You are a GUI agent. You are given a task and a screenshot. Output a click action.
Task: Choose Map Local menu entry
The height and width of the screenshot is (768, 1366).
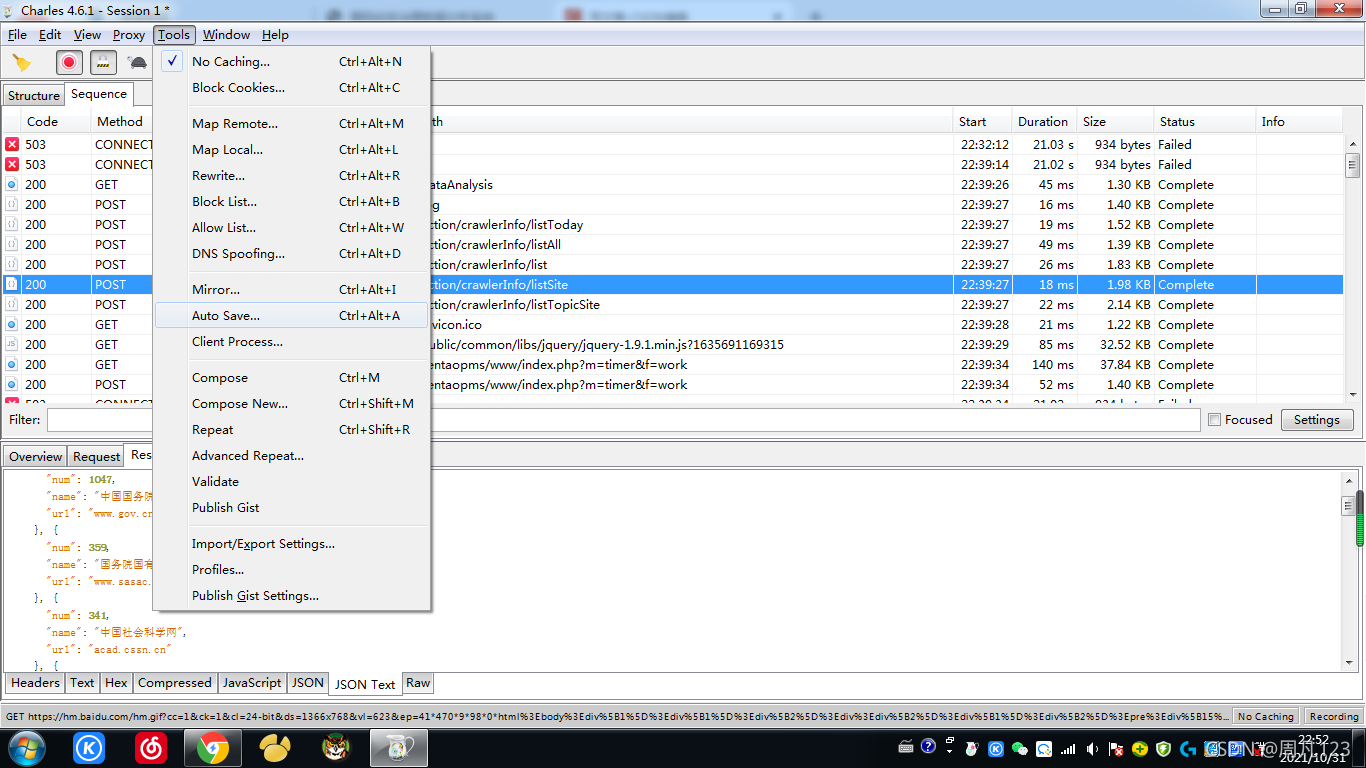[x=292, y=149]
